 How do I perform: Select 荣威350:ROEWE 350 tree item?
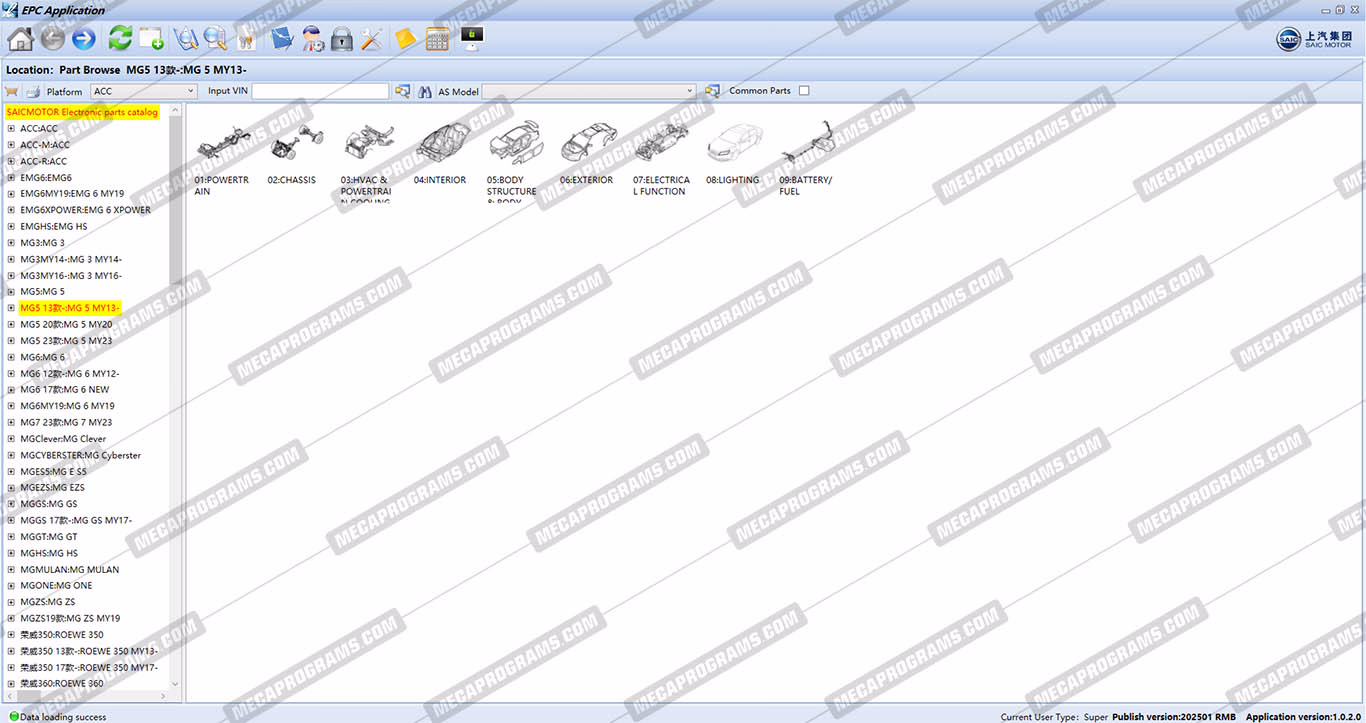tap(62, 635)
